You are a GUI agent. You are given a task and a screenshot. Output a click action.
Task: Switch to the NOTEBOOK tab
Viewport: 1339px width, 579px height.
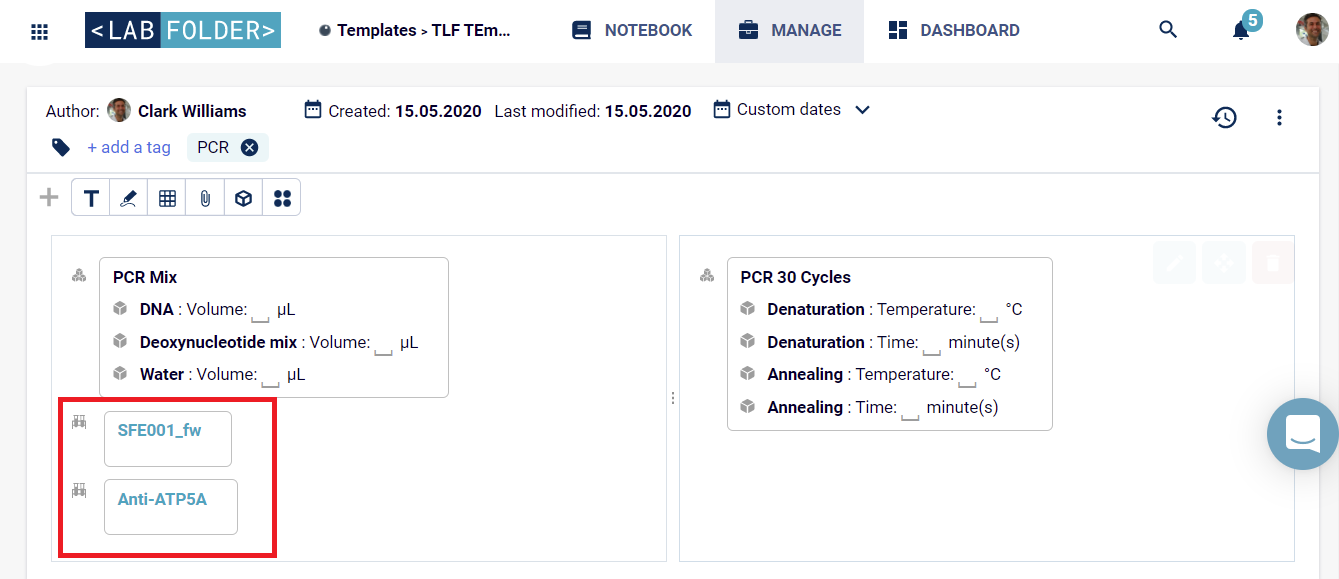tap(632, 31)
